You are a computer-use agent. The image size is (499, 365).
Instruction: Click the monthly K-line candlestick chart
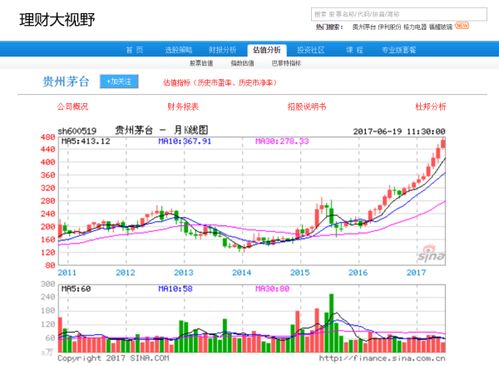[252, 201]
